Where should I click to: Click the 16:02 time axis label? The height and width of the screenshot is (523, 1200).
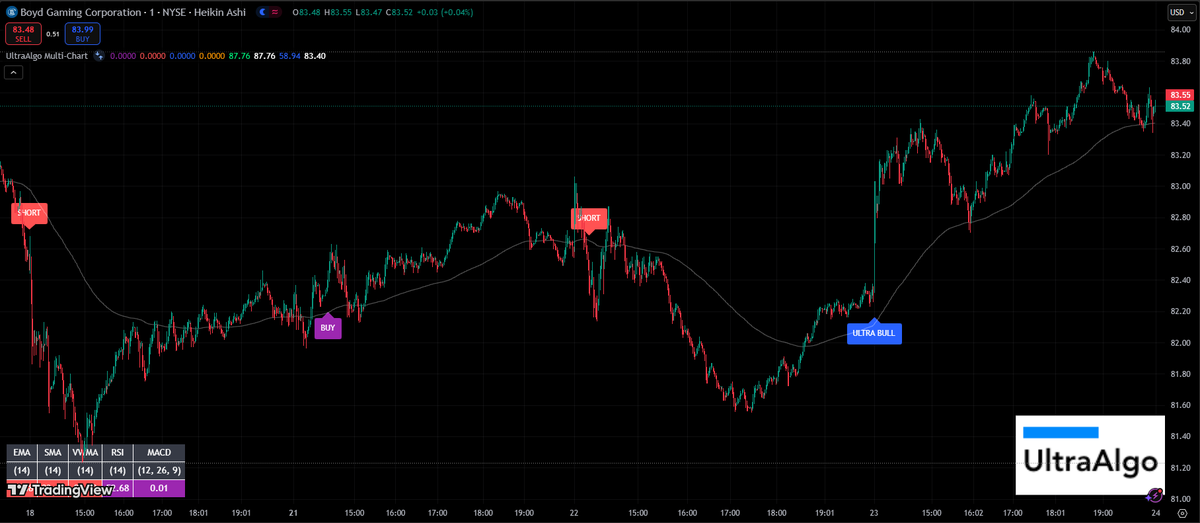coord(976,512)
